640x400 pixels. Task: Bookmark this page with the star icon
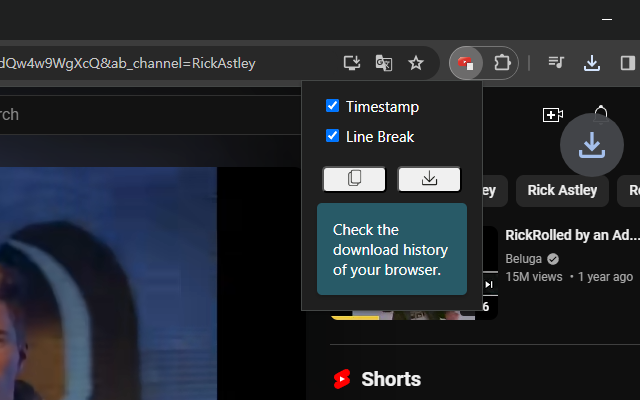coord(416,63)
